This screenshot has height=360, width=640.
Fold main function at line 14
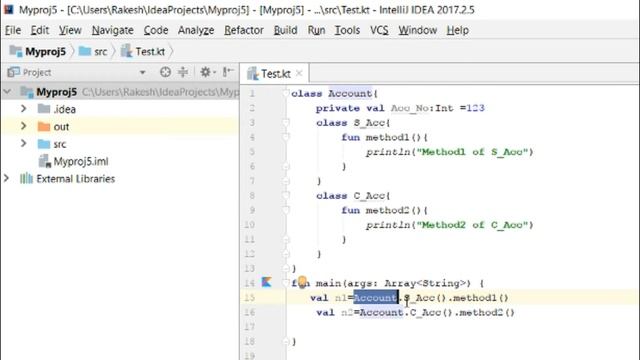pyautogui.click(x=286, y=283)
